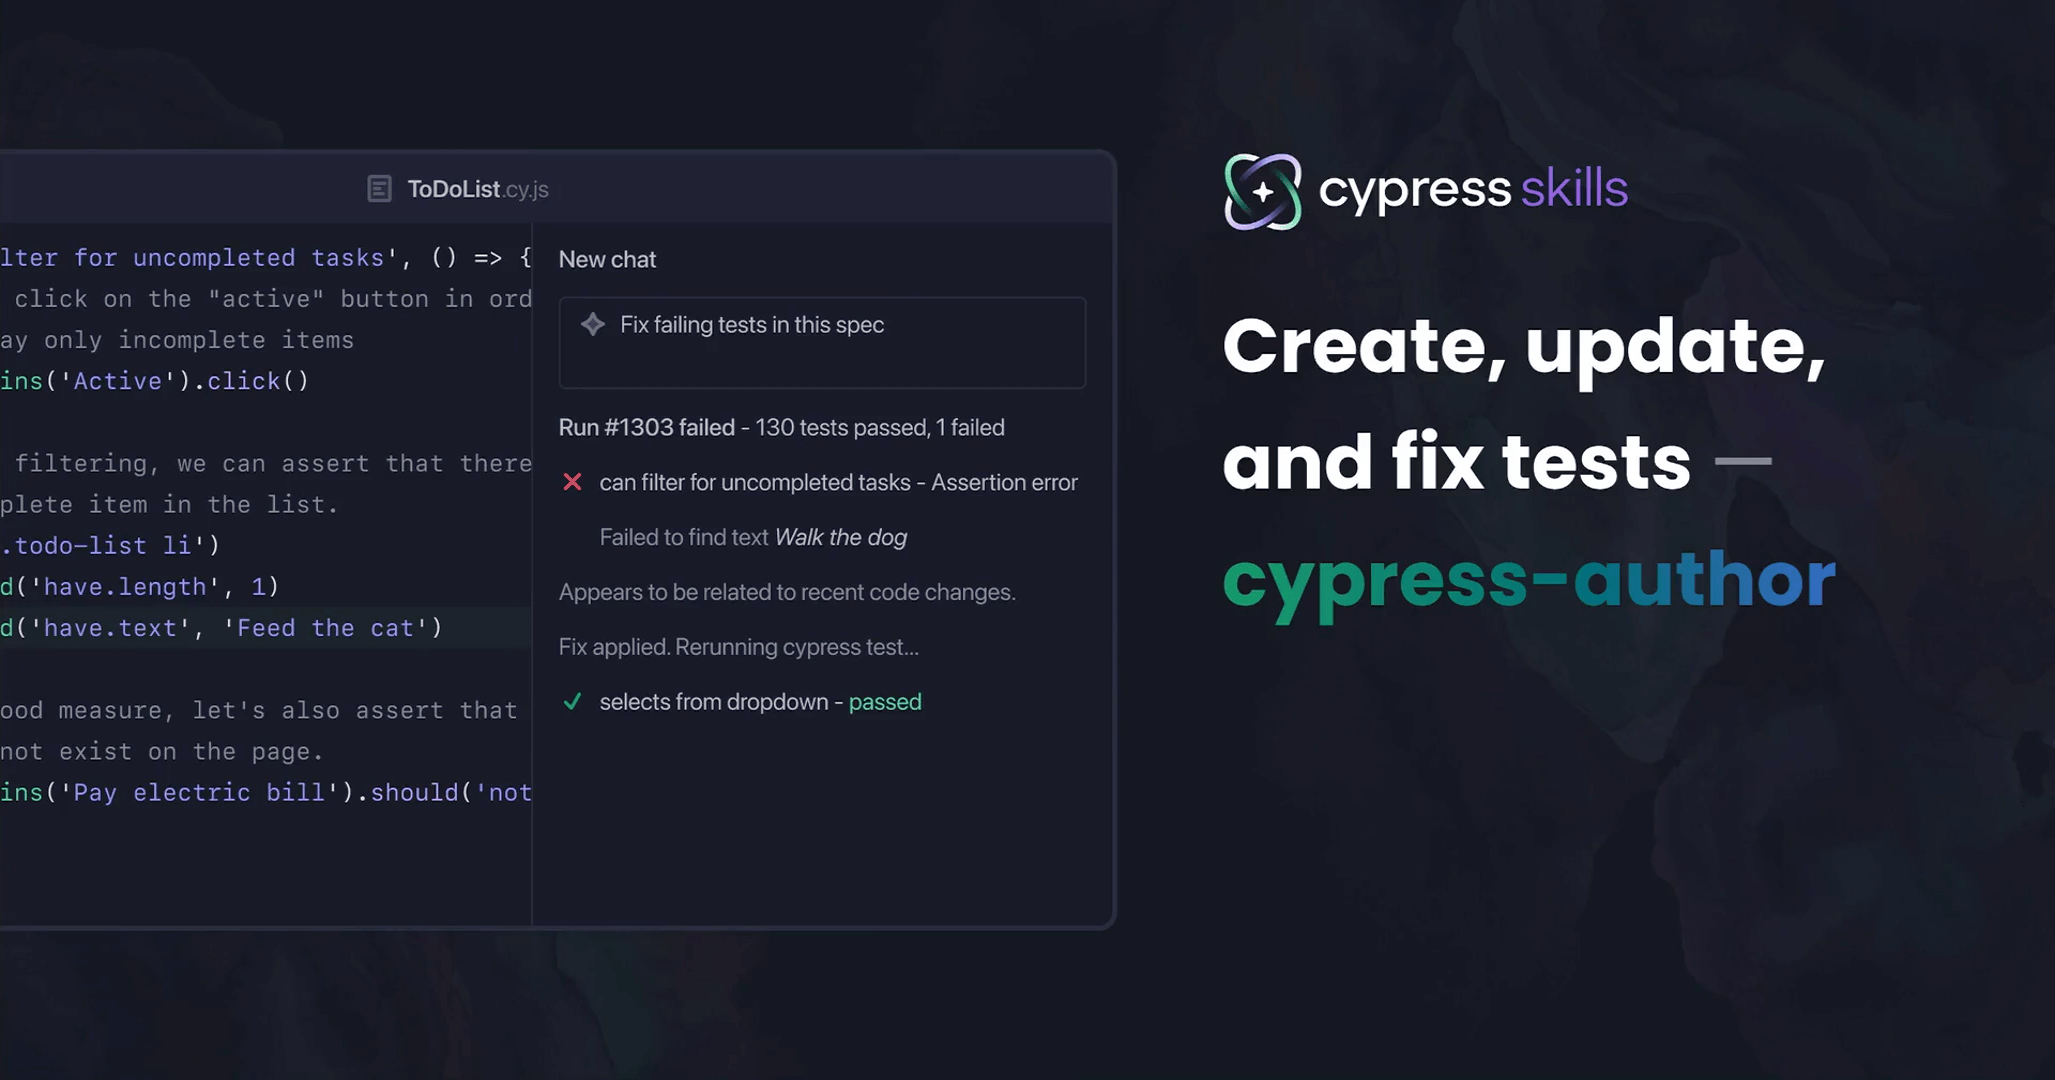Open the New chat panel header
This screenshot has width=2055, height=1080.
click(607, 259)
